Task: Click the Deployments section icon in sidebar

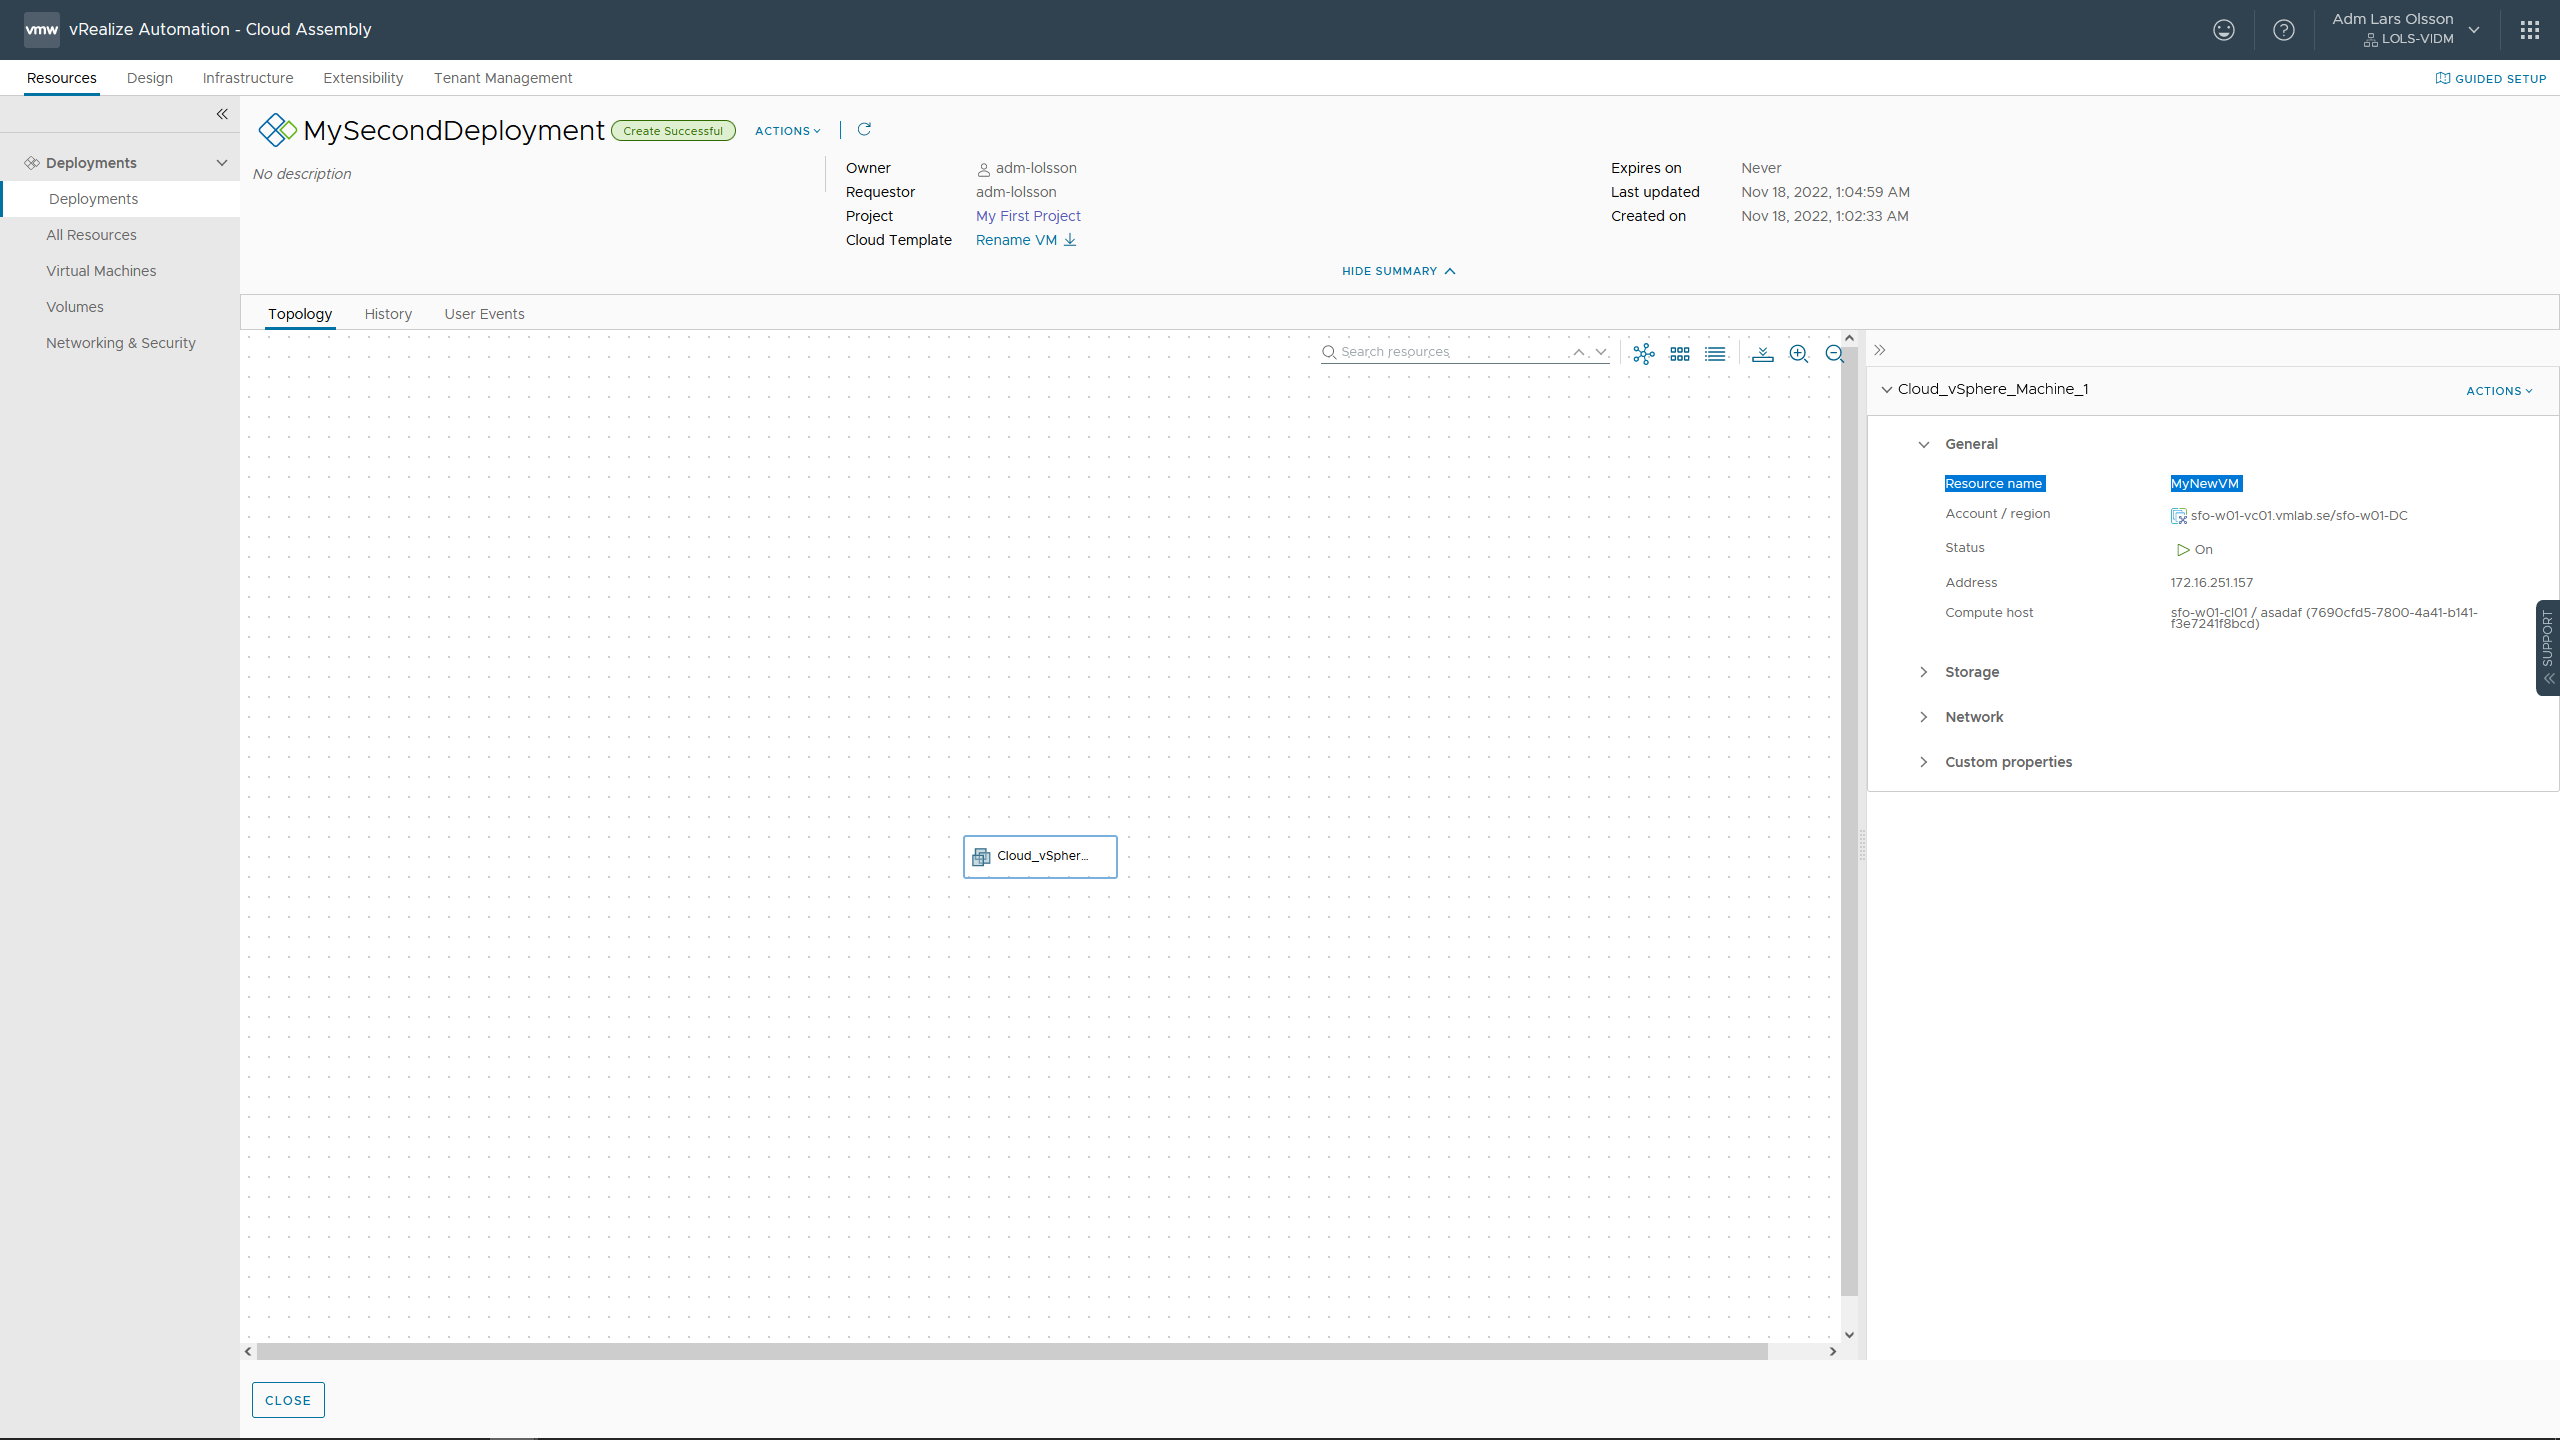Action: click(32, 163)
